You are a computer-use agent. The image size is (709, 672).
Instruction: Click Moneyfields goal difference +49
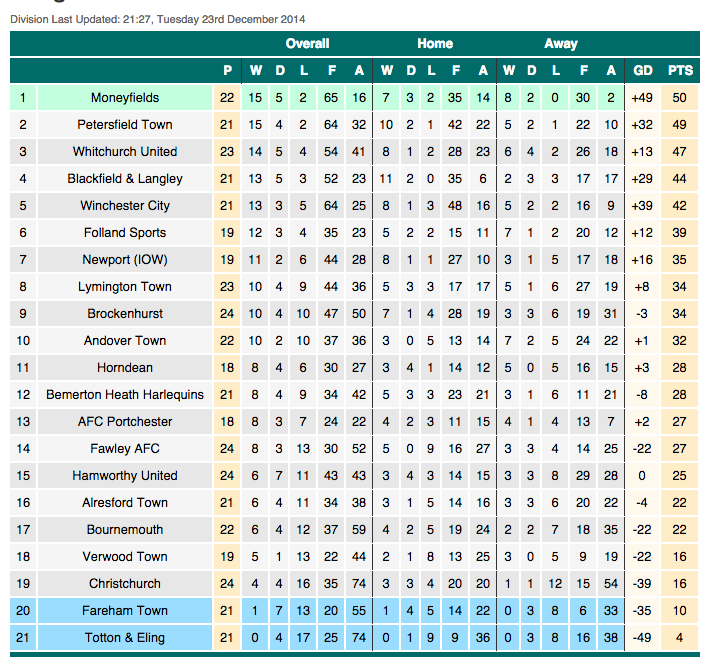[x=642, y=98]
